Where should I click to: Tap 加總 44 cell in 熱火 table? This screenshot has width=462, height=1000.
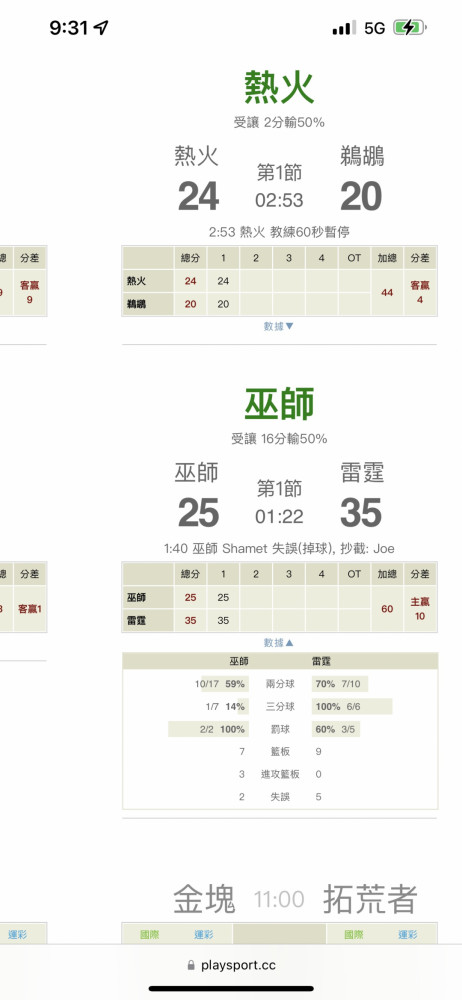point(387,292)
